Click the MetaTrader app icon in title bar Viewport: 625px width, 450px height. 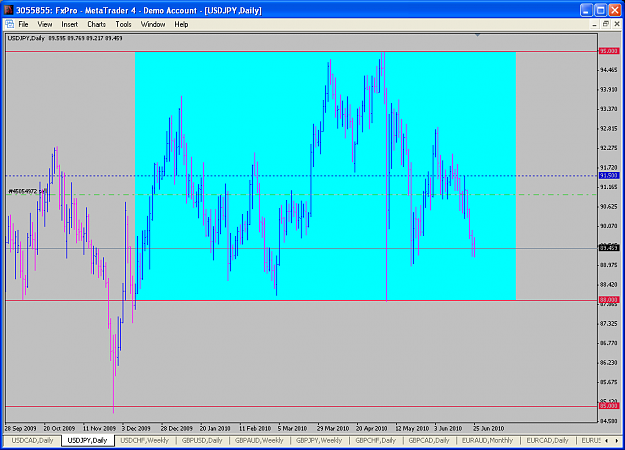(x=8, y=10)
